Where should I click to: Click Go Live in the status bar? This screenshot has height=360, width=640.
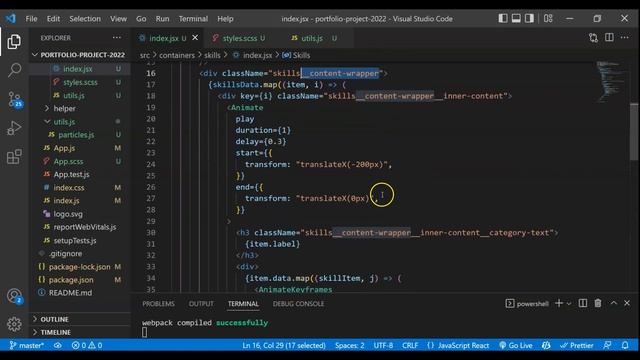(x=516, y=345)
